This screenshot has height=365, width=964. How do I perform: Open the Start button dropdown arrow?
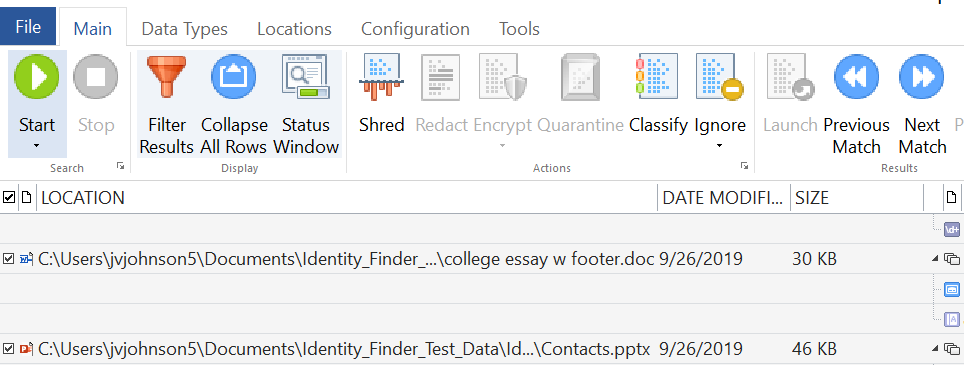tap(36, 146)
